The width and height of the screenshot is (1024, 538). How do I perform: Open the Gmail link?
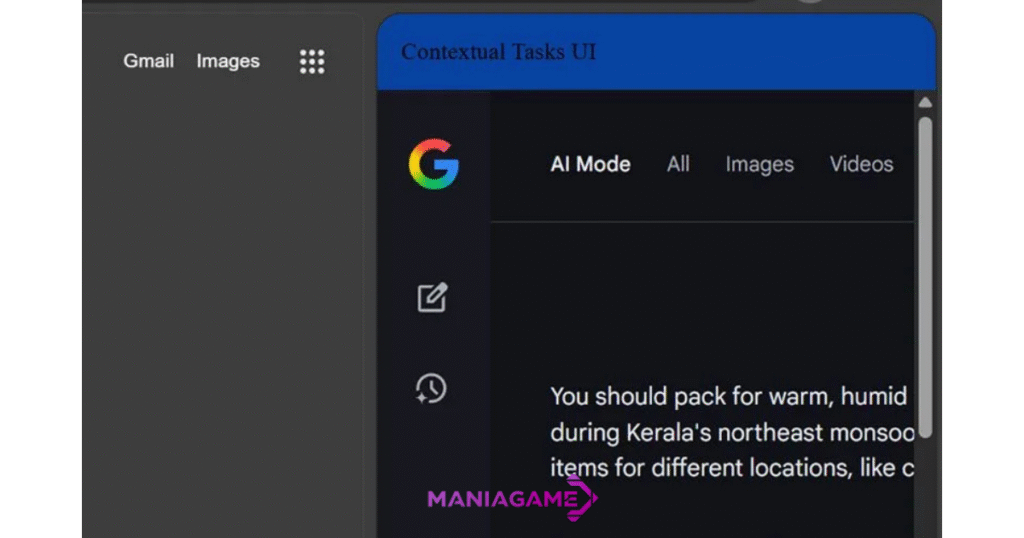tap(148, 61)
